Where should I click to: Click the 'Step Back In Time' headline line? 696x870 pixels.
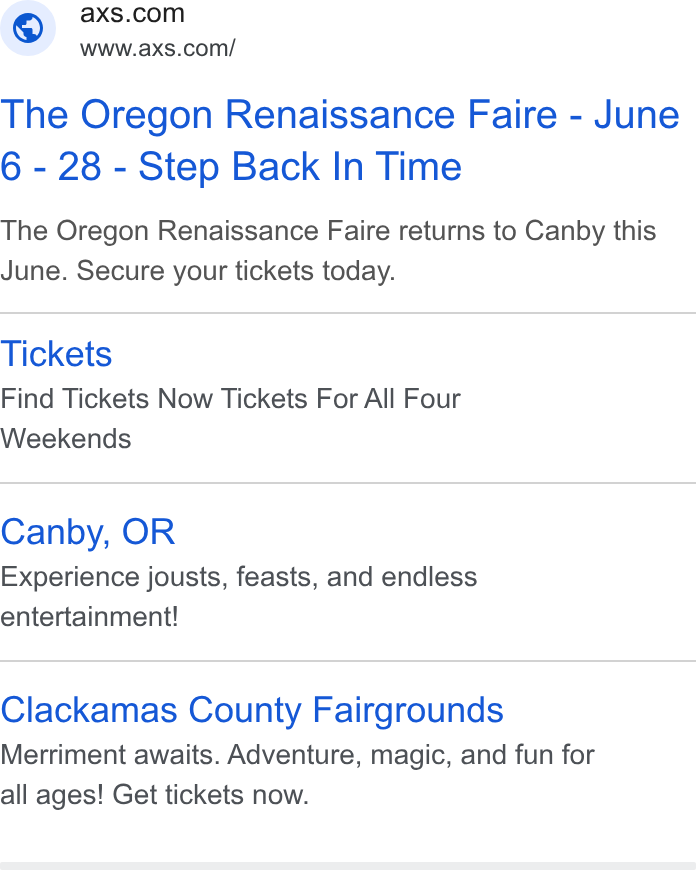tap(300, 166)
